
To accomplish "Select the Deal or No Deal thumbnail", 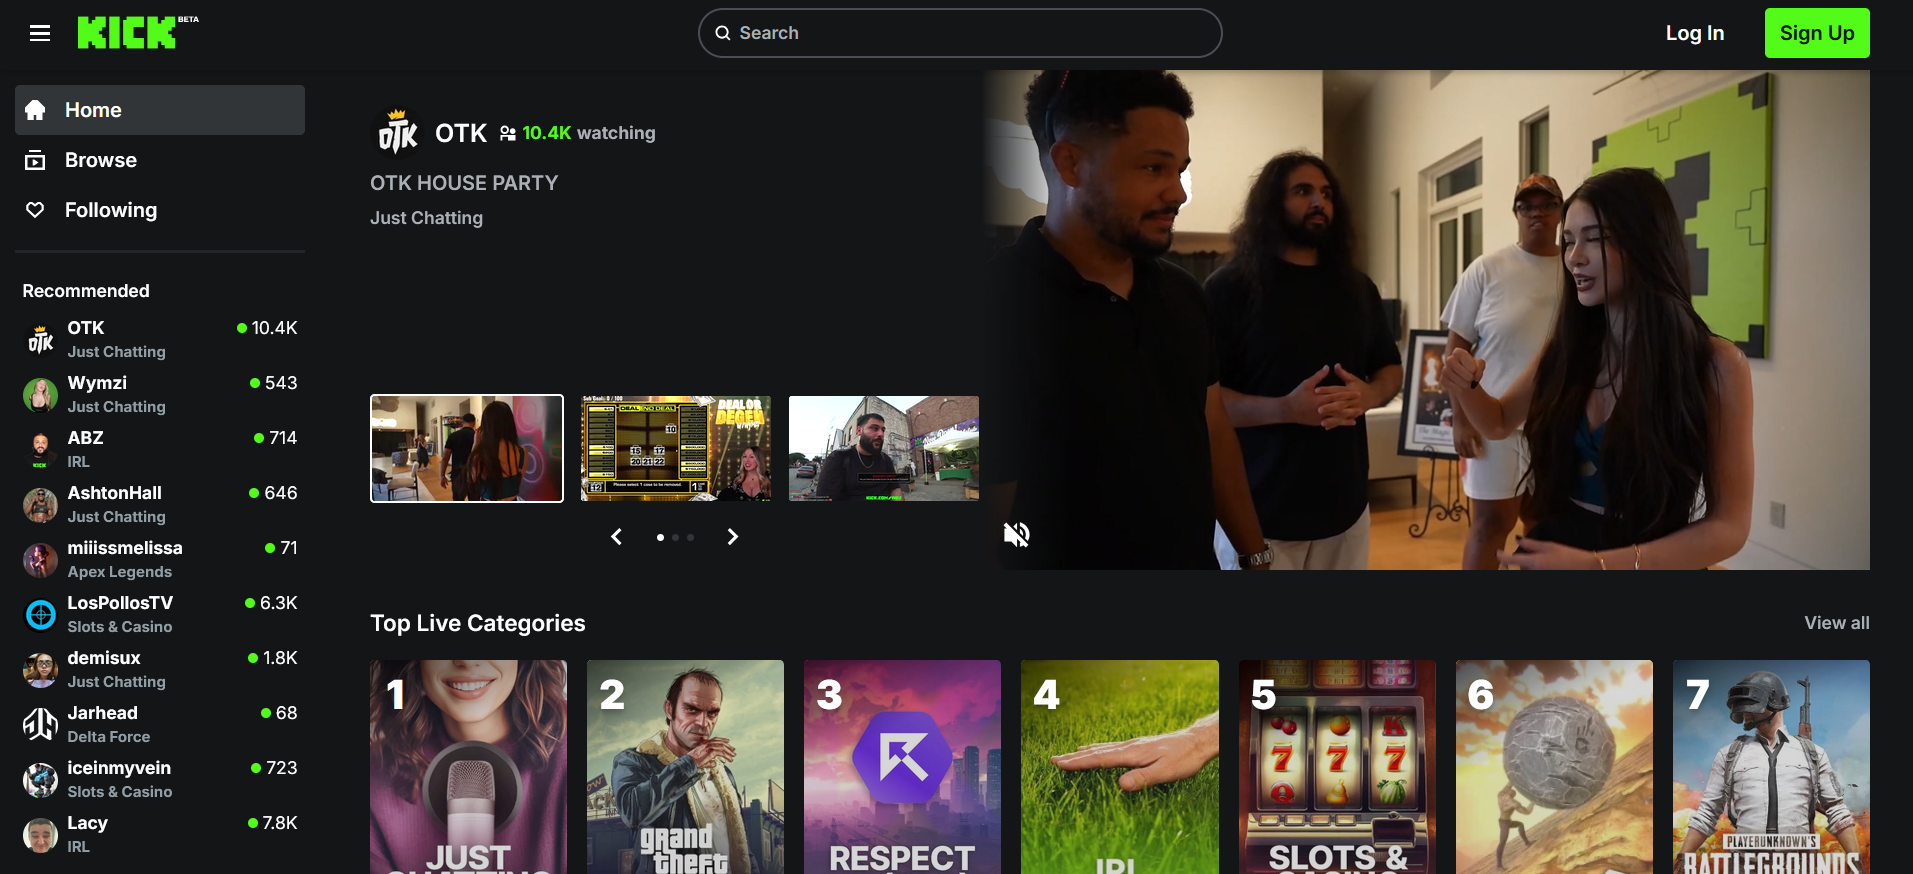I will click(x=676, y=448).
